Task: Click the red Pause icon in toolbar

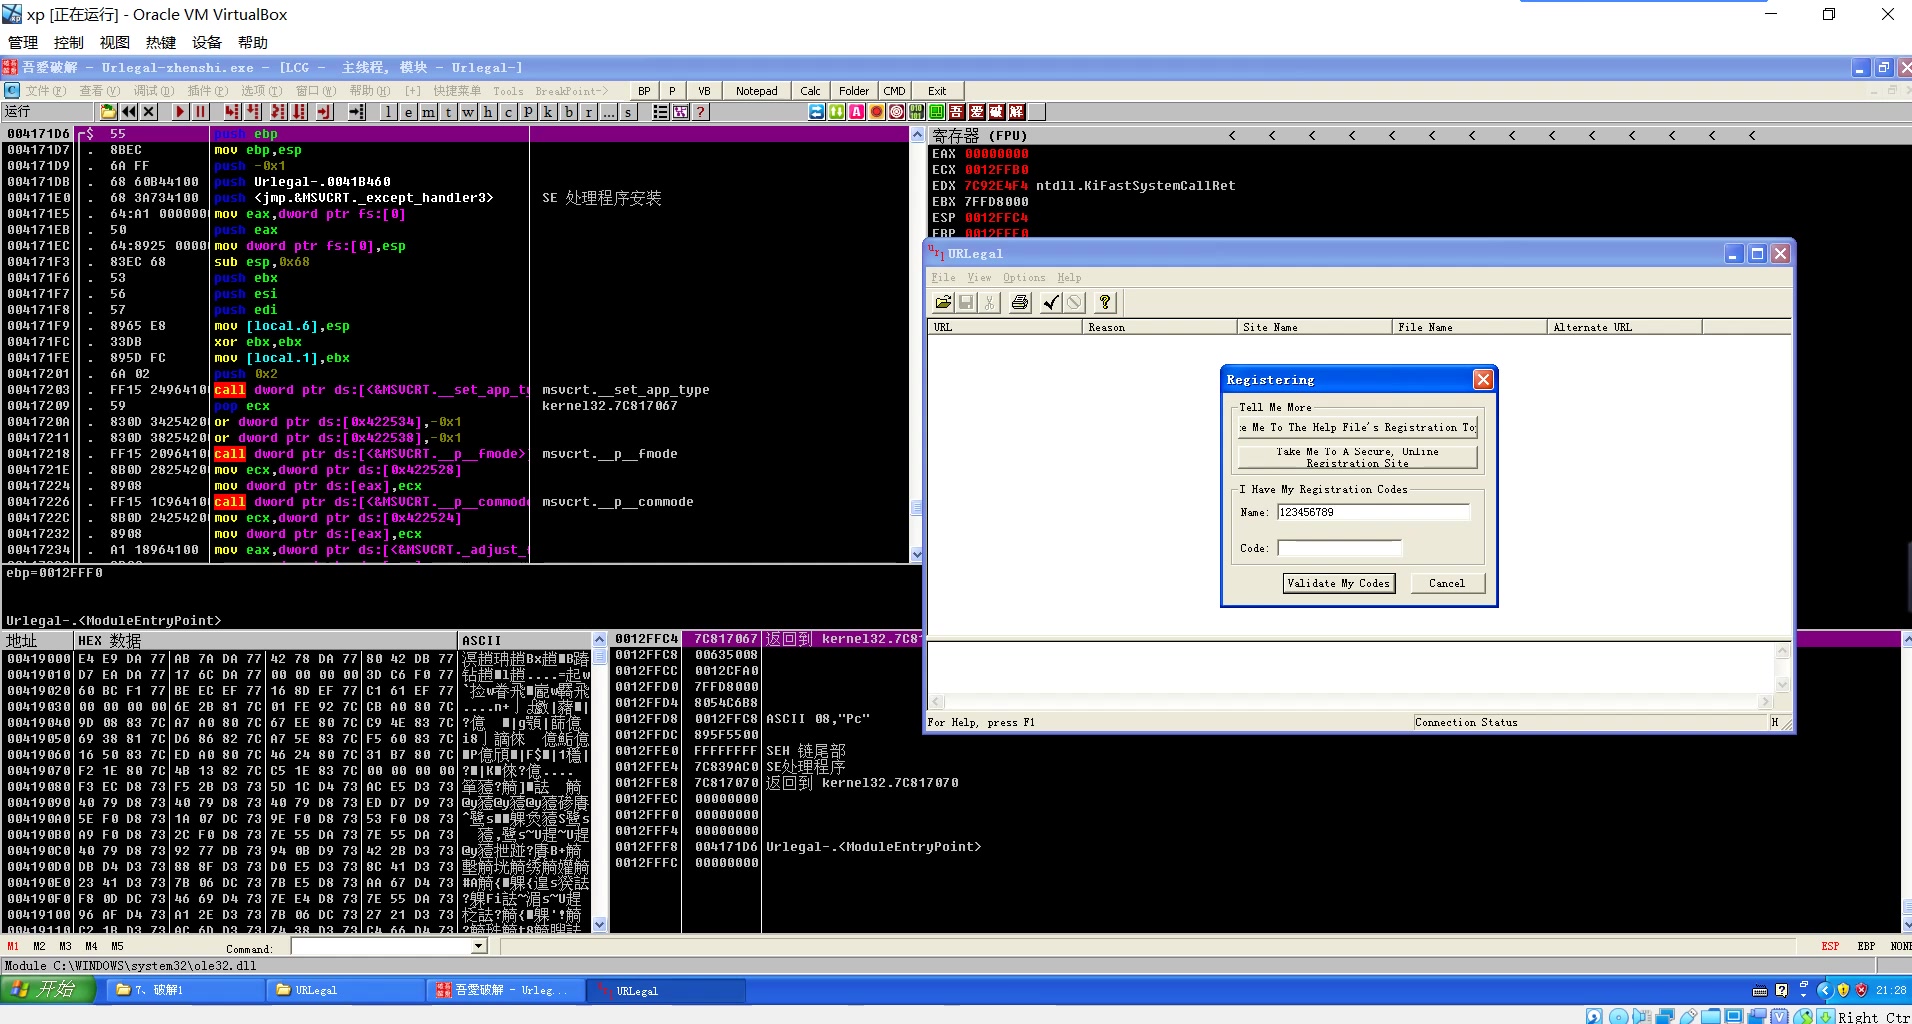Action: pyautogui.click(x=200, y=112)
